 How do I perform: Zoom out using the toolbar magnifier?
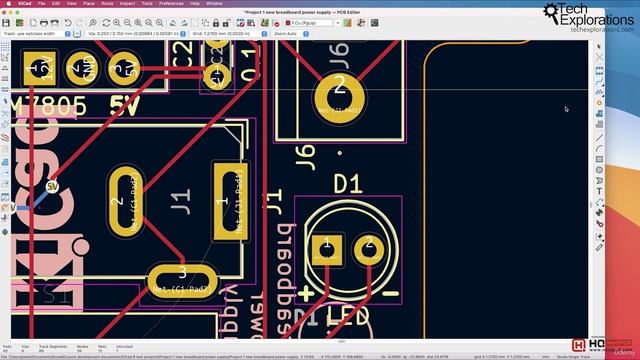pyautogui.click(x=127, y=23)
